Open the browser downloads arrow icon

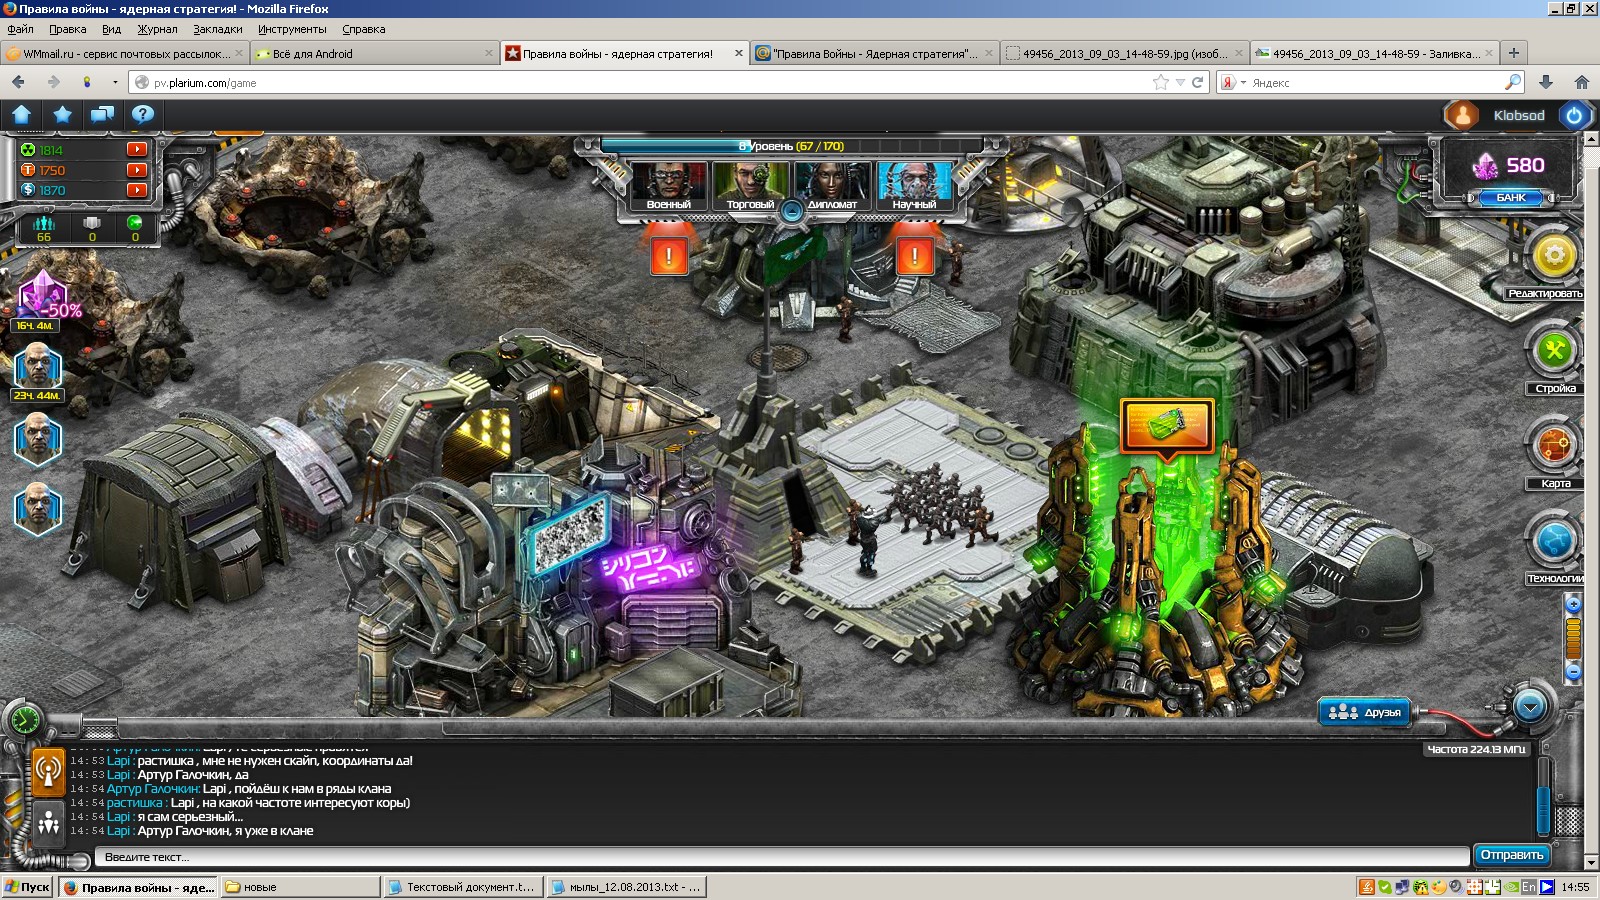1545,82
